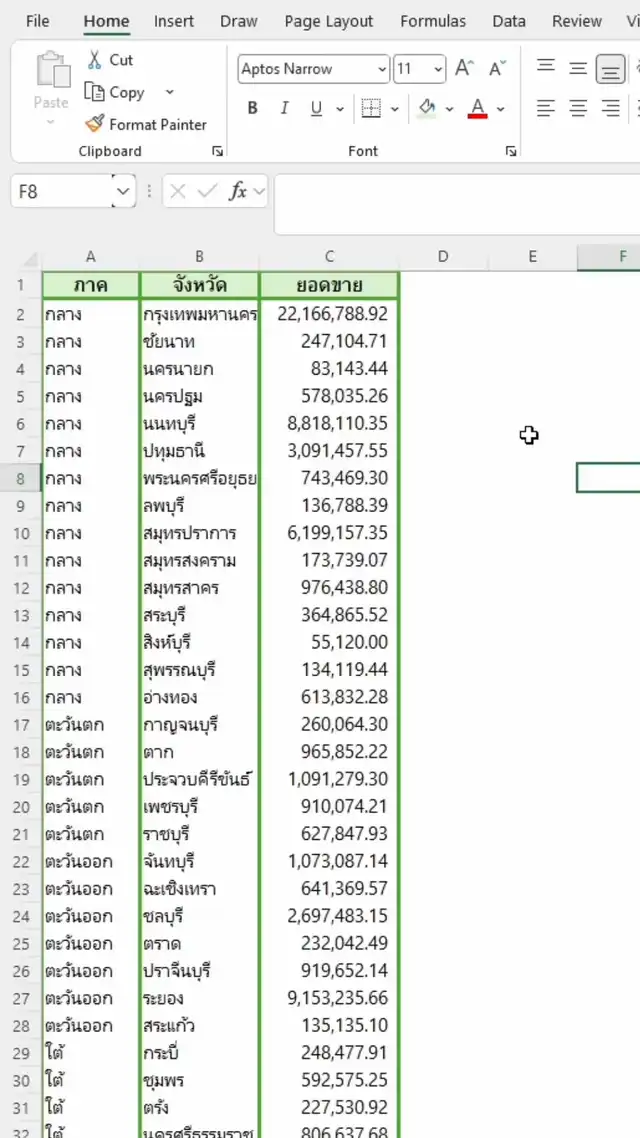Toggle Underline formatting on selection

pyautogui.click(x=316, y=109)
